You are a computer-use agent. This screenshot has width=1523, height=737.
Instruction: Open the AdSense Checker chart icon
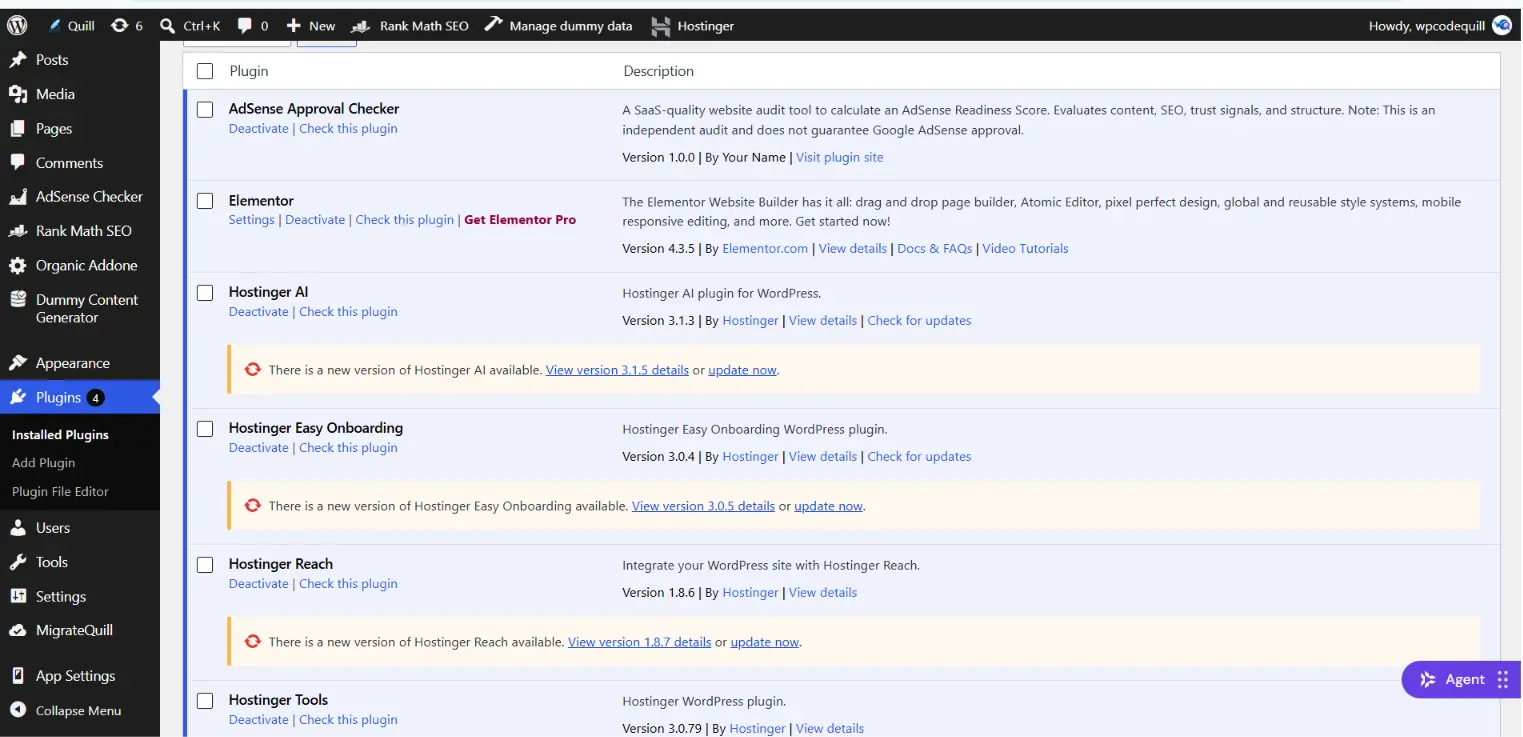pyautogui.click(x=18, y=197)
